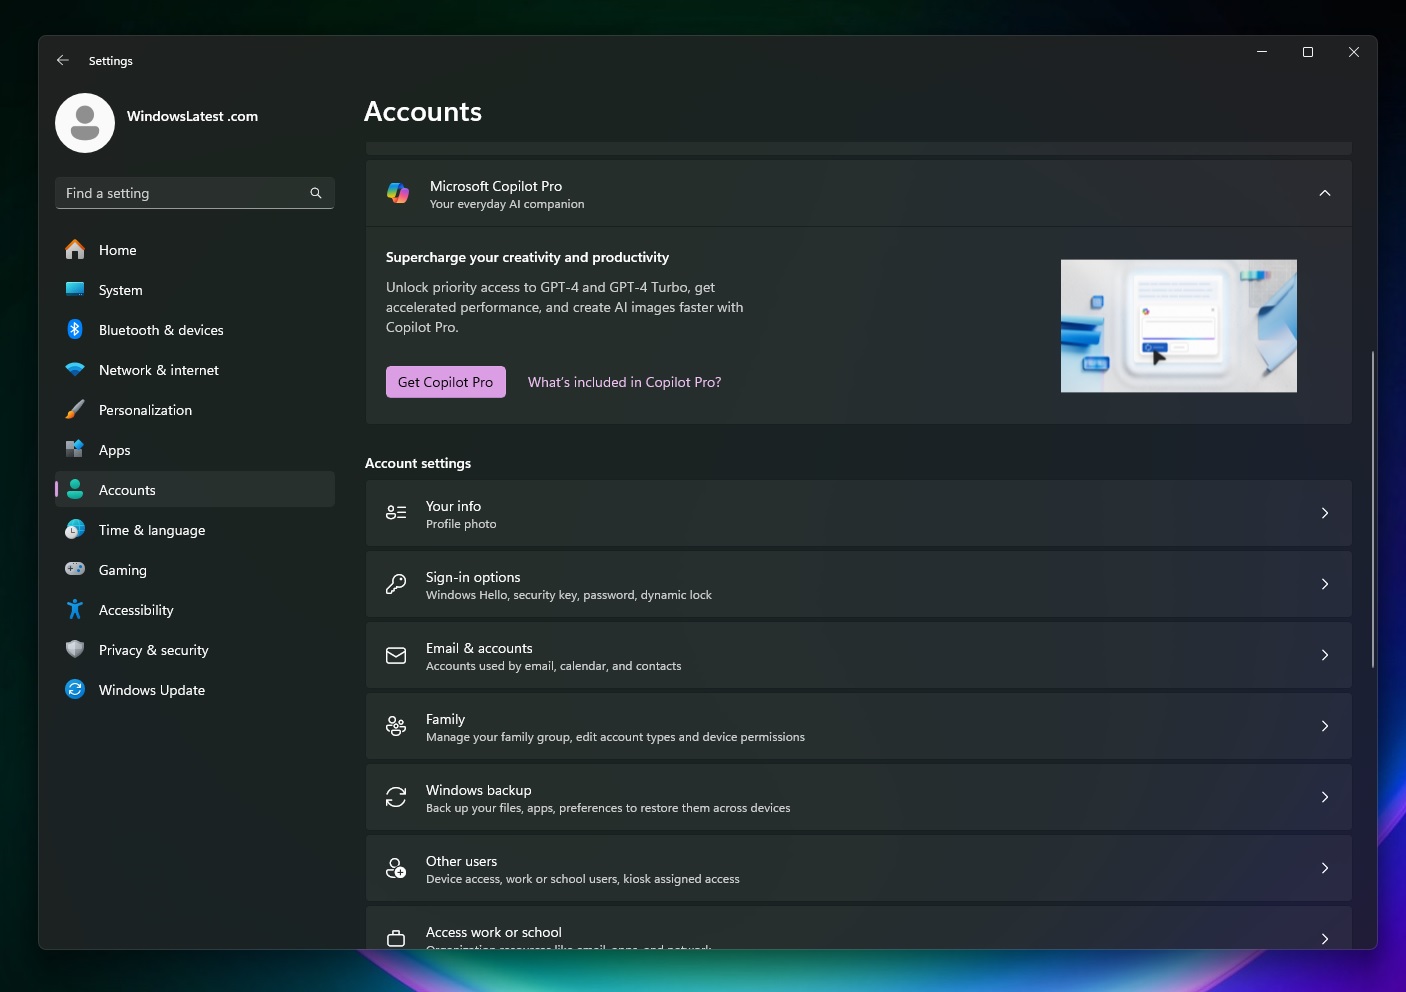
Task: Click the Network wifi icon
Action: [75, 369]
